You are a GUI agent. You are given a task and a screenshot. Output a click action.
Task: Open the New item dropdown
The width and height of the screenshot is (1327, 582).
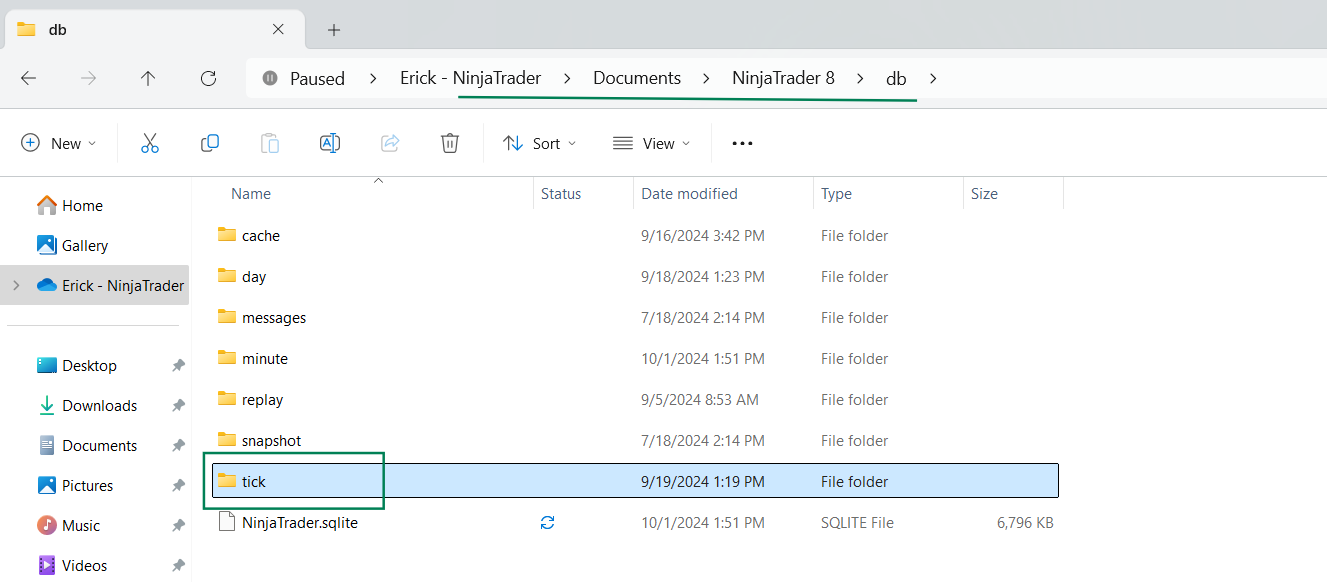tap(59, 143)
